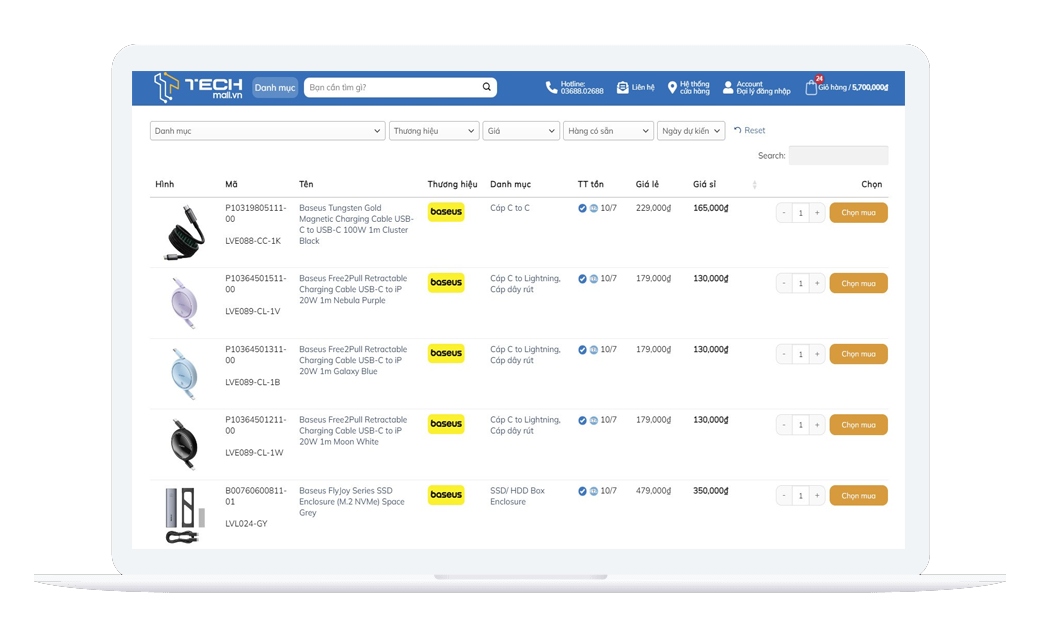
Task: Click Galaxy Blue cable product image
Action: tap(184, 374)
